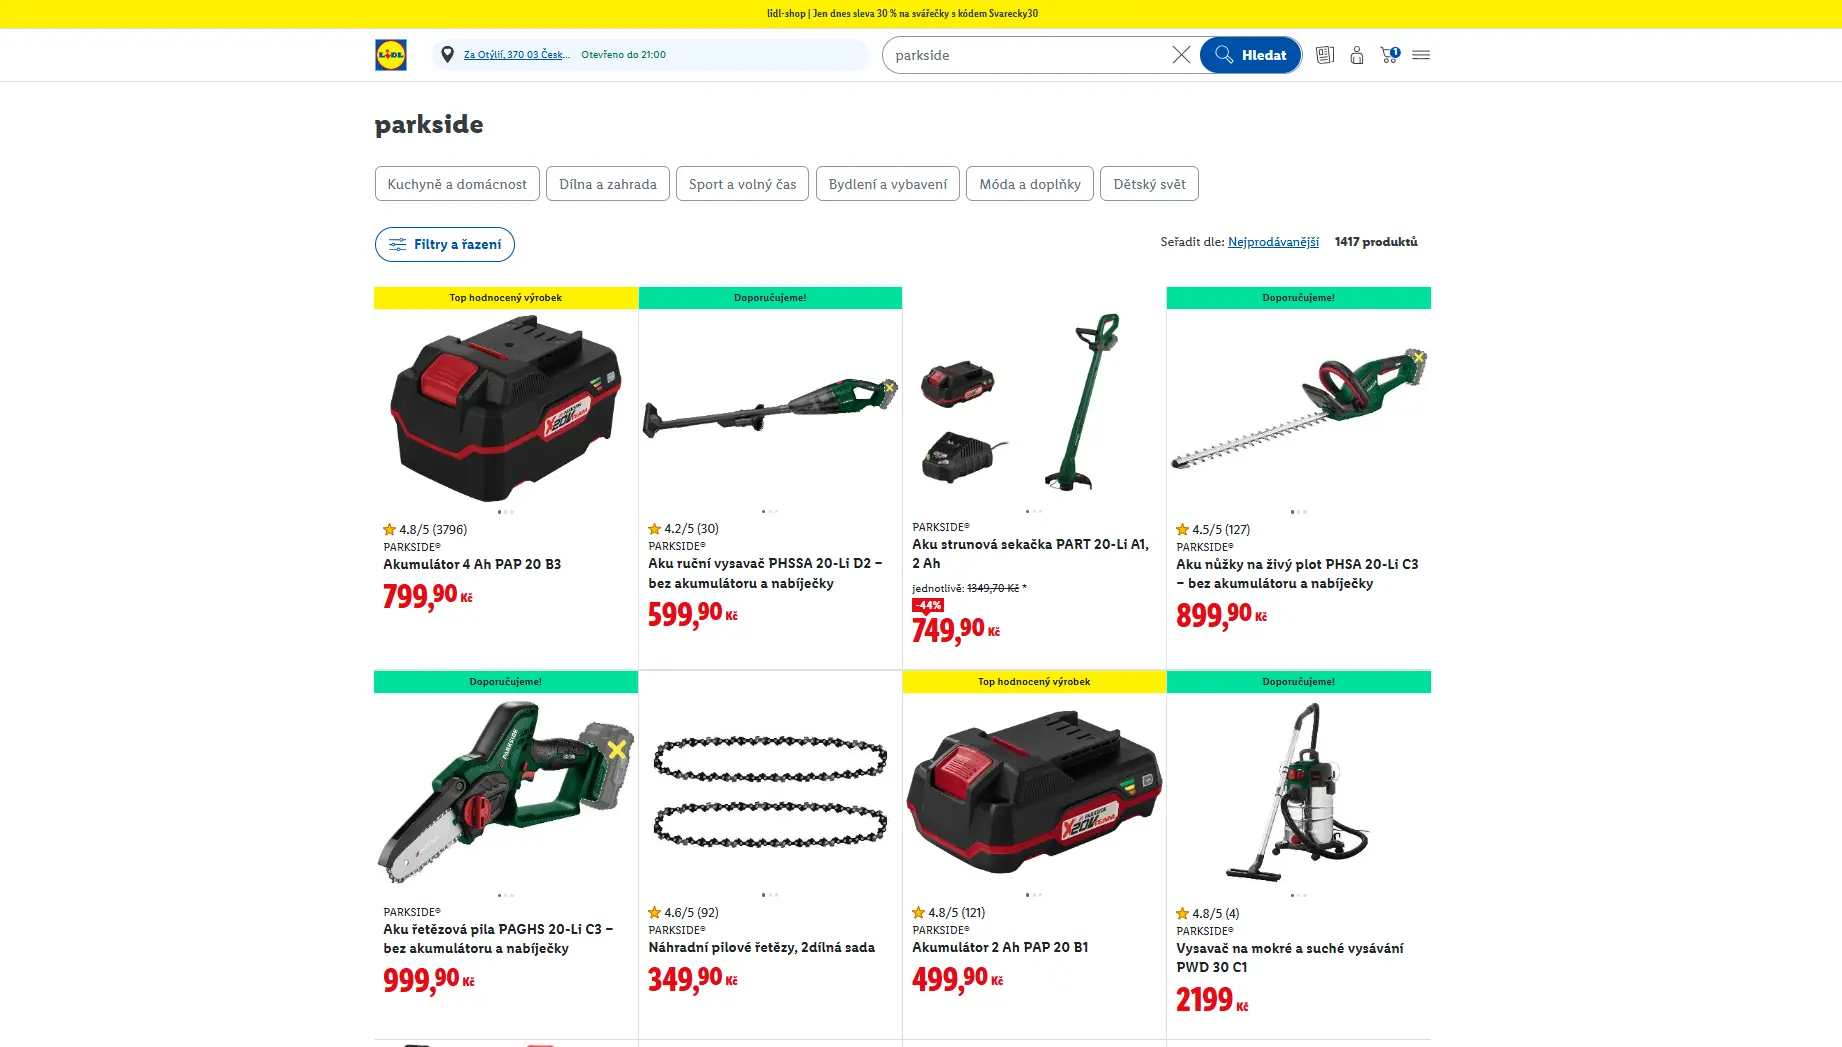Open the Filtry a řazení panel

(445, 244)
